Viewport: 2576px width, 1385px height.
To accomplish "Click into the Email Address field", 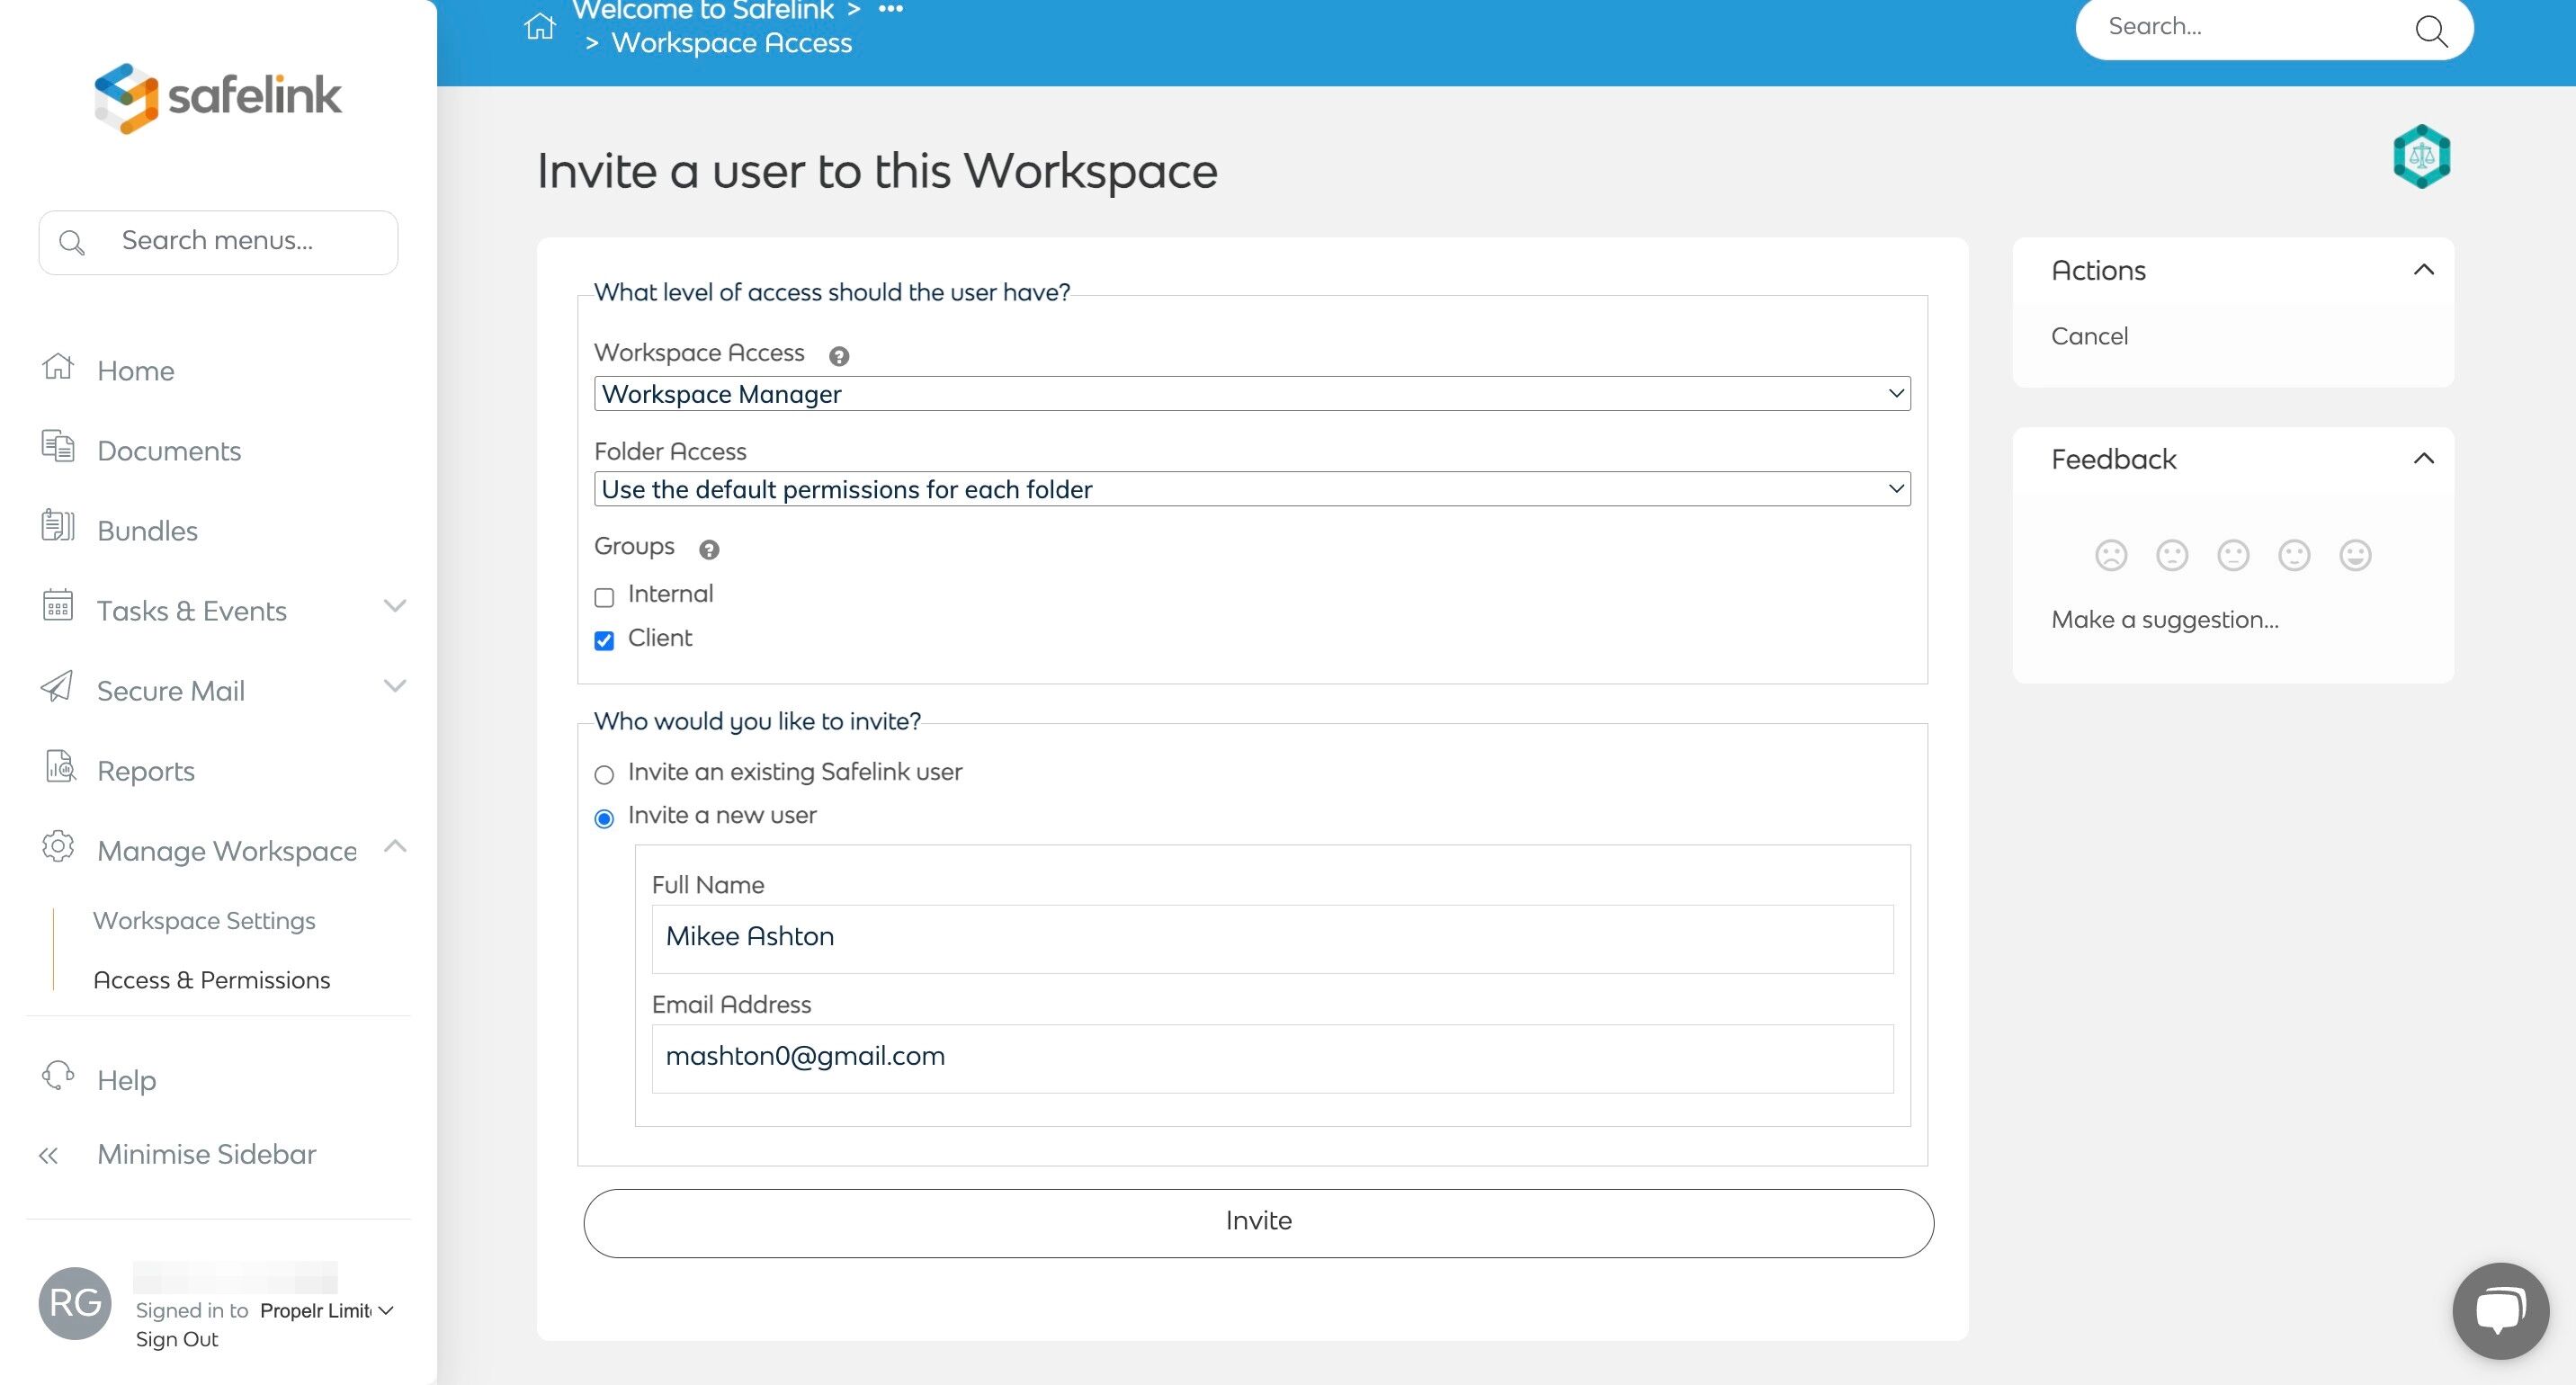I will (x=1272, y=1057).
